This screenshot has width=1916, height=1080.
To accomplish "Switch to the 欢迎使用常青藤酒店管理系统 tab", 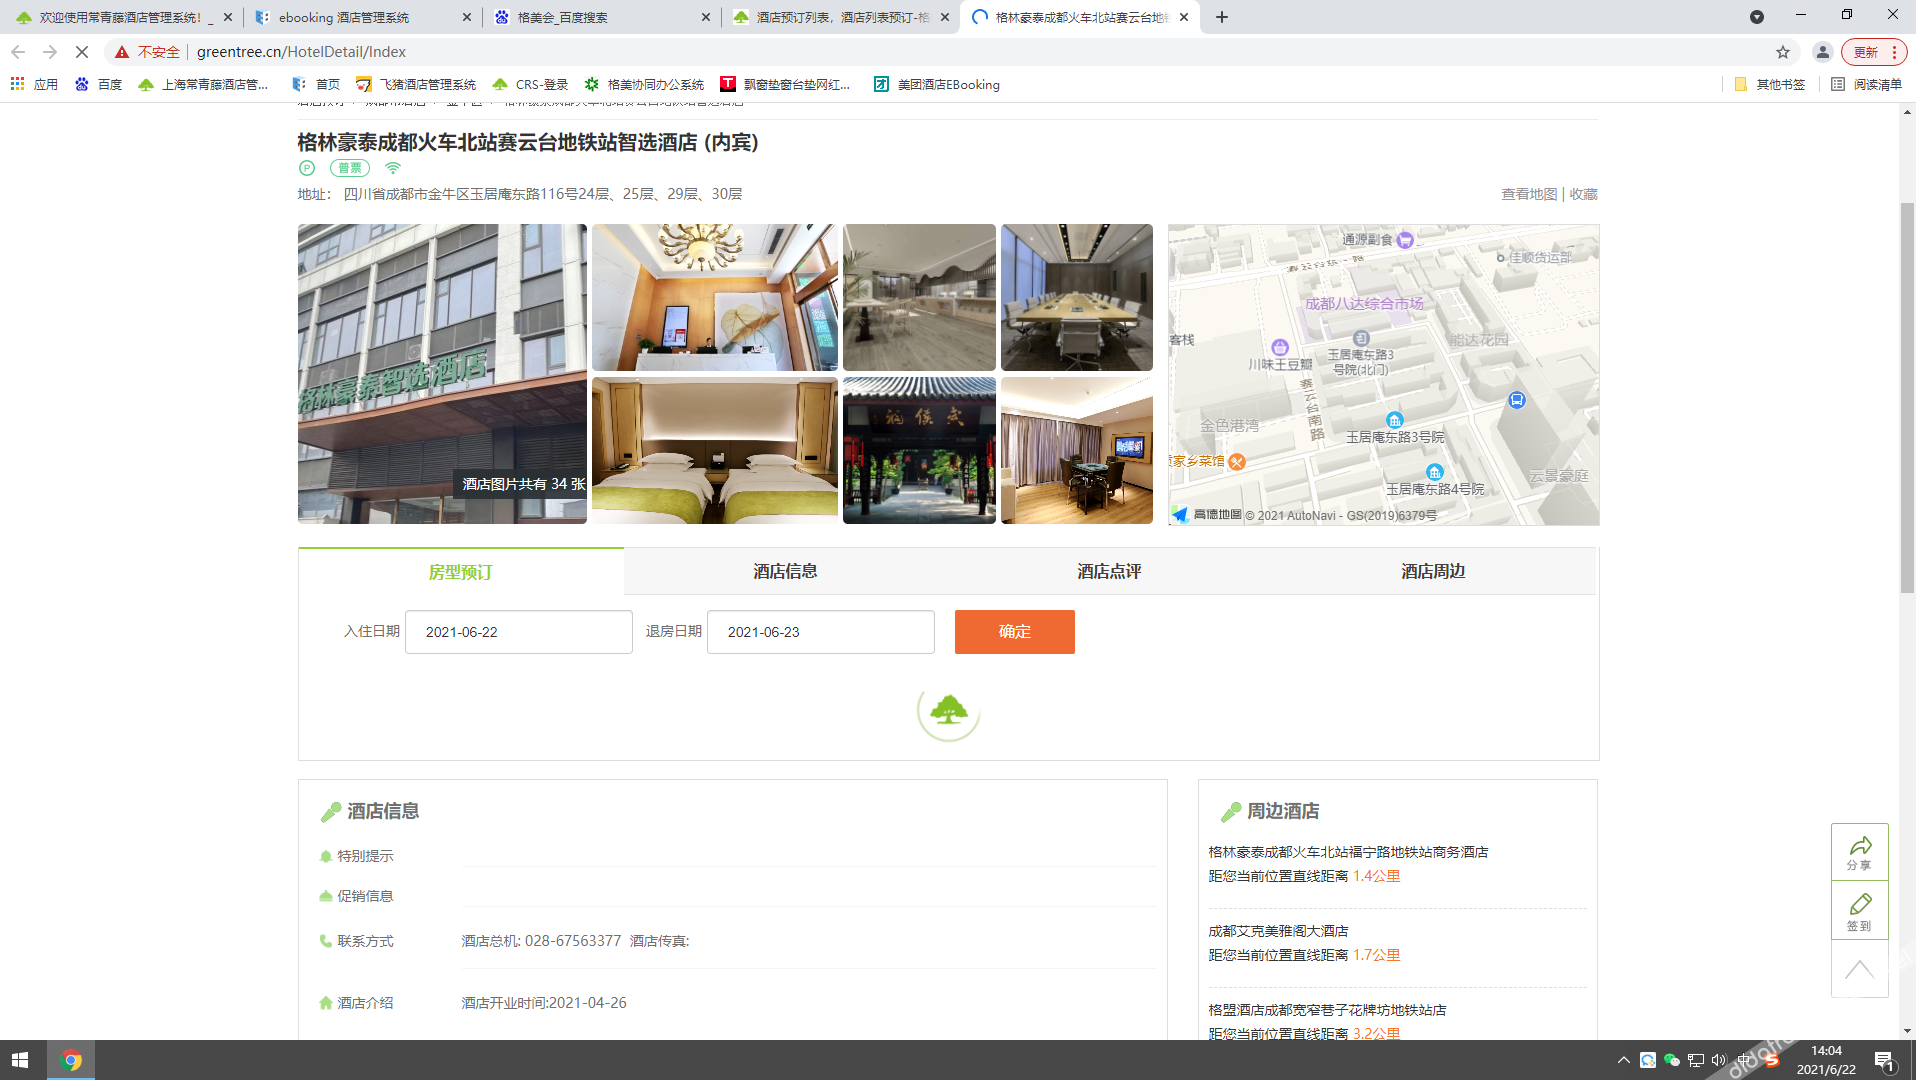I will click(122, 17).
